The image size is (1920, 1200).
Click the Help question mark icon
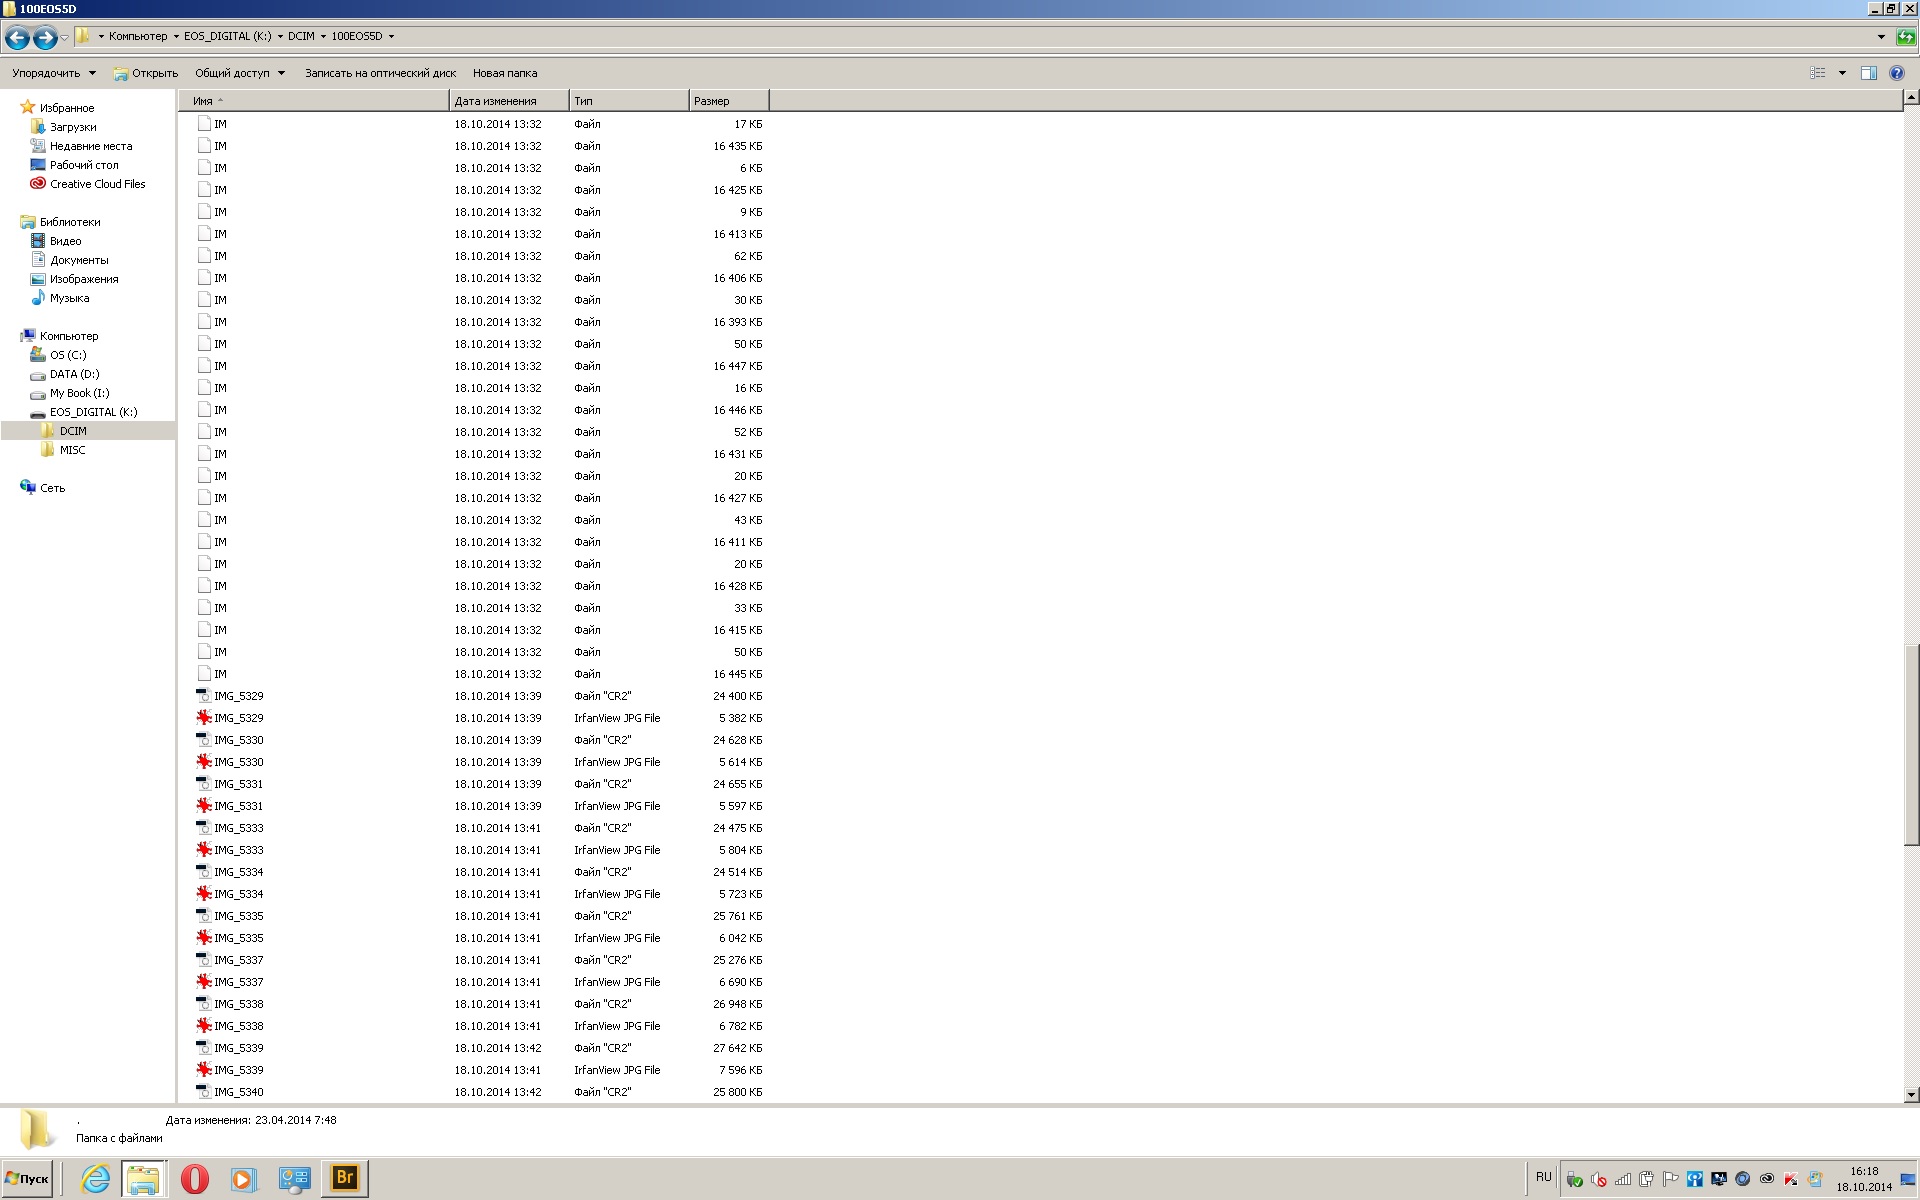pos(1896,73)
